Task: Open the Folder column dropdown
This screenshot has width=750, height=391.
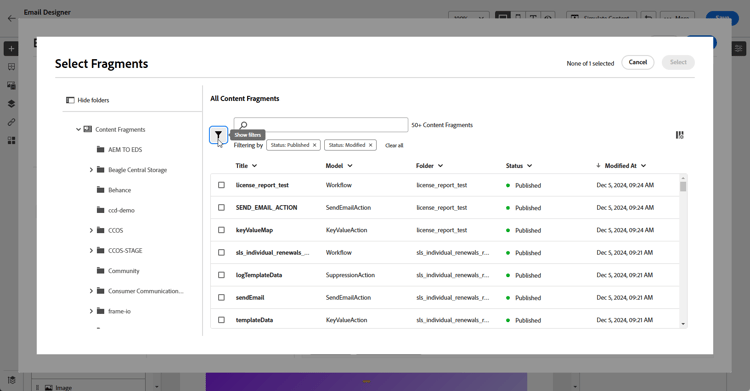Action: (440, 166)
